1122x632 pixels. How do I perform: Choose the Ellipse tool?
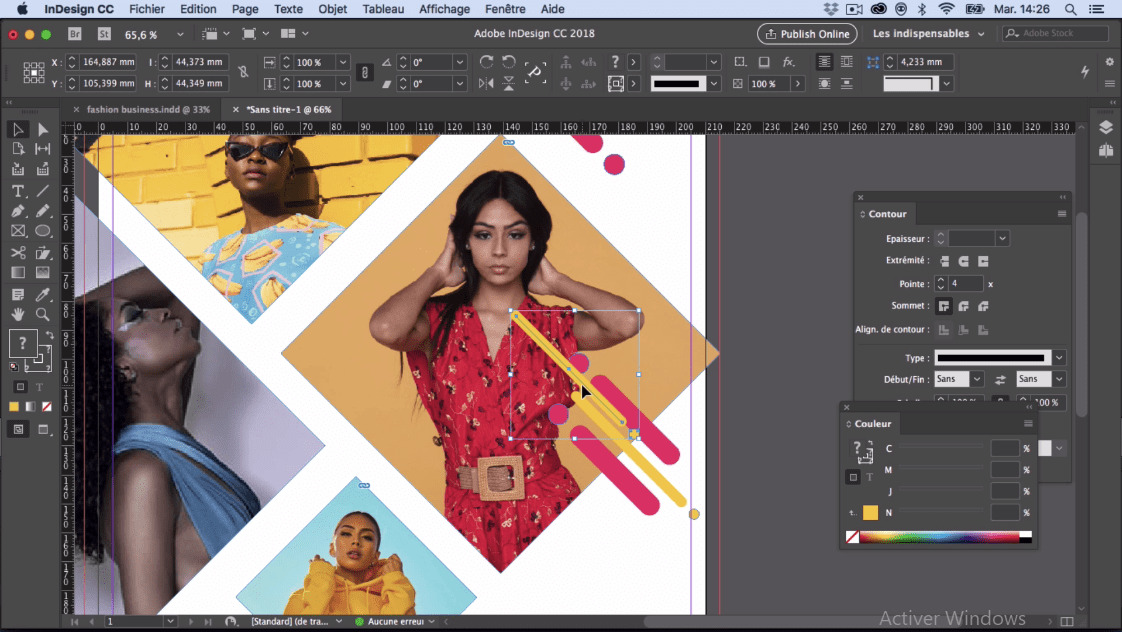(43, 231)
